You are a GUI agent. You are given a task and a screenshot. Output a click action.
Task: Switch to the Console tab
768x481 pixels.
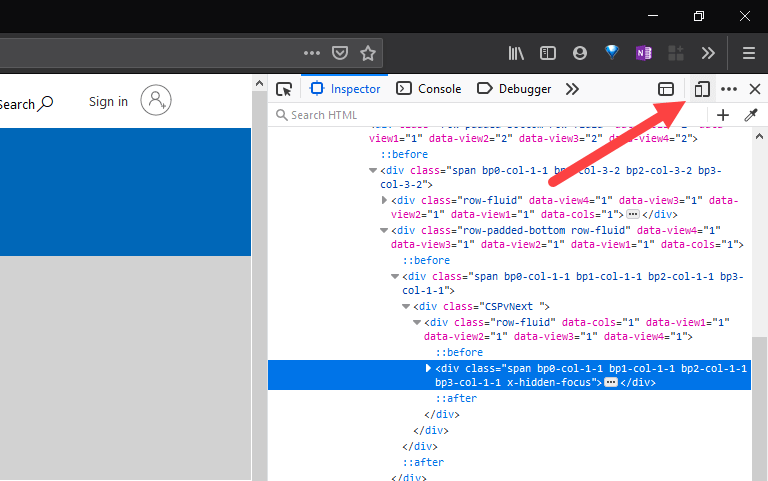pos(429,89)
